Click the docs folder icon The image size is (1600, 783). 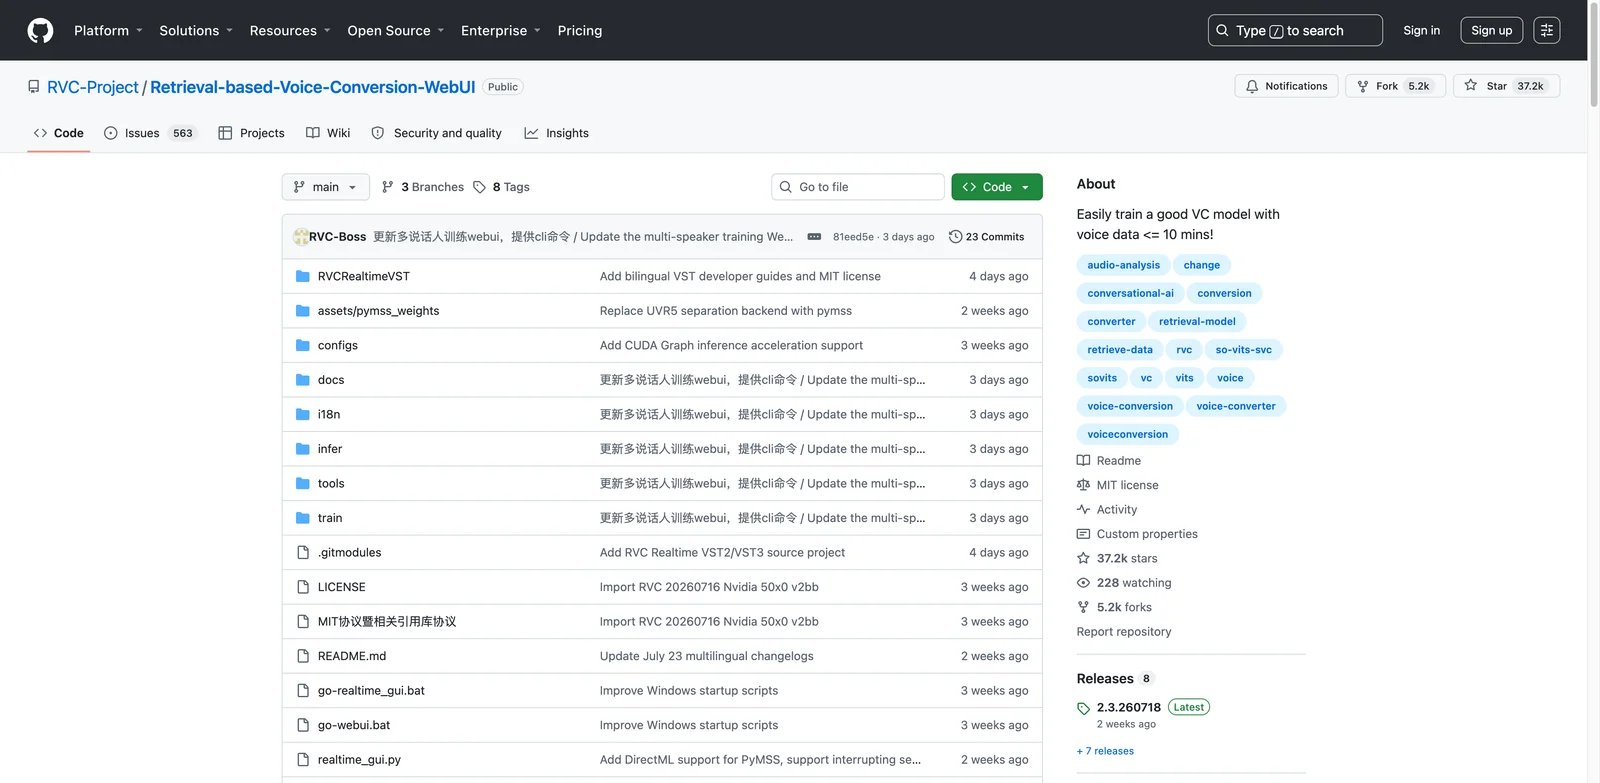[x=303, y=380]
